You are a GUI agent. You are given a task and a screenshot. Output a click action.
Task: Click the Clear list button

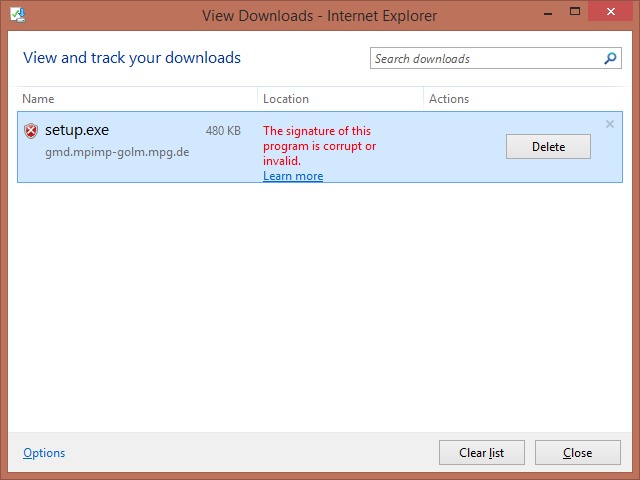(482, 453)
